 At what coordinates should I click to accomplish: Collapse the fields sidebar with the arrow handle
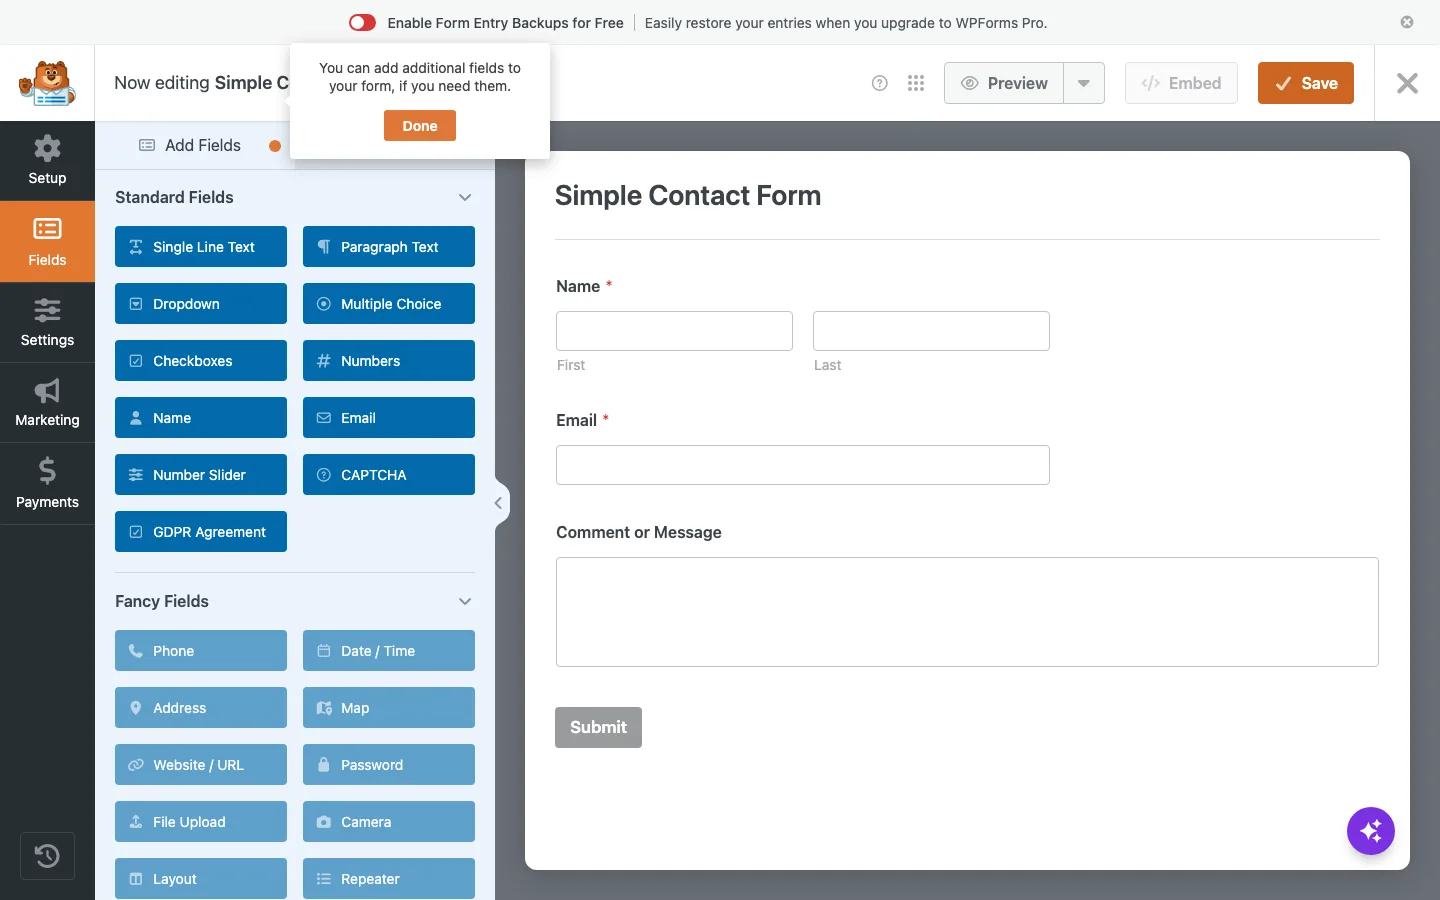499,503
